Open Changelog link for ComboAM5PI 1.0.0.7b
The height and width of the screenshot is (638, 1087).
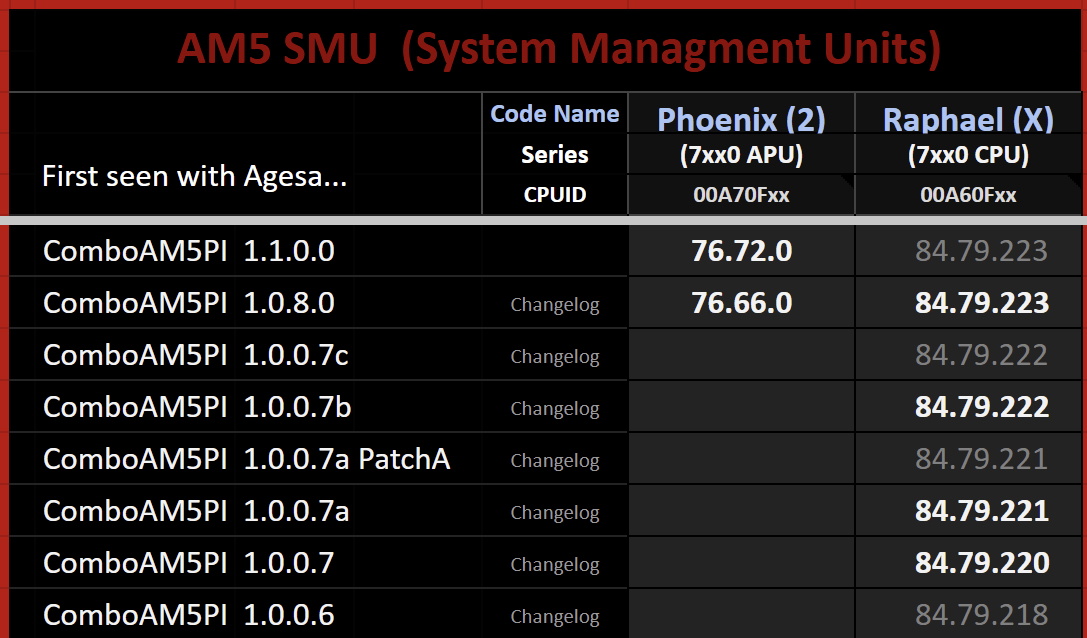(x=555, y=408)
